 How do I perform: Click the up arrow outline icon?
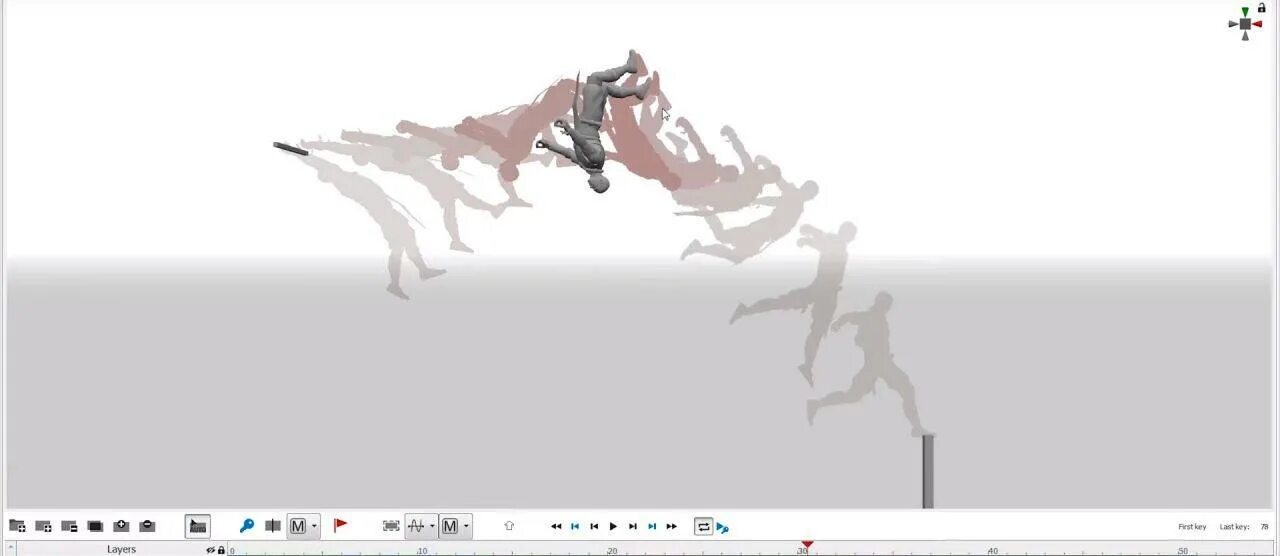[x=509, y=526]
